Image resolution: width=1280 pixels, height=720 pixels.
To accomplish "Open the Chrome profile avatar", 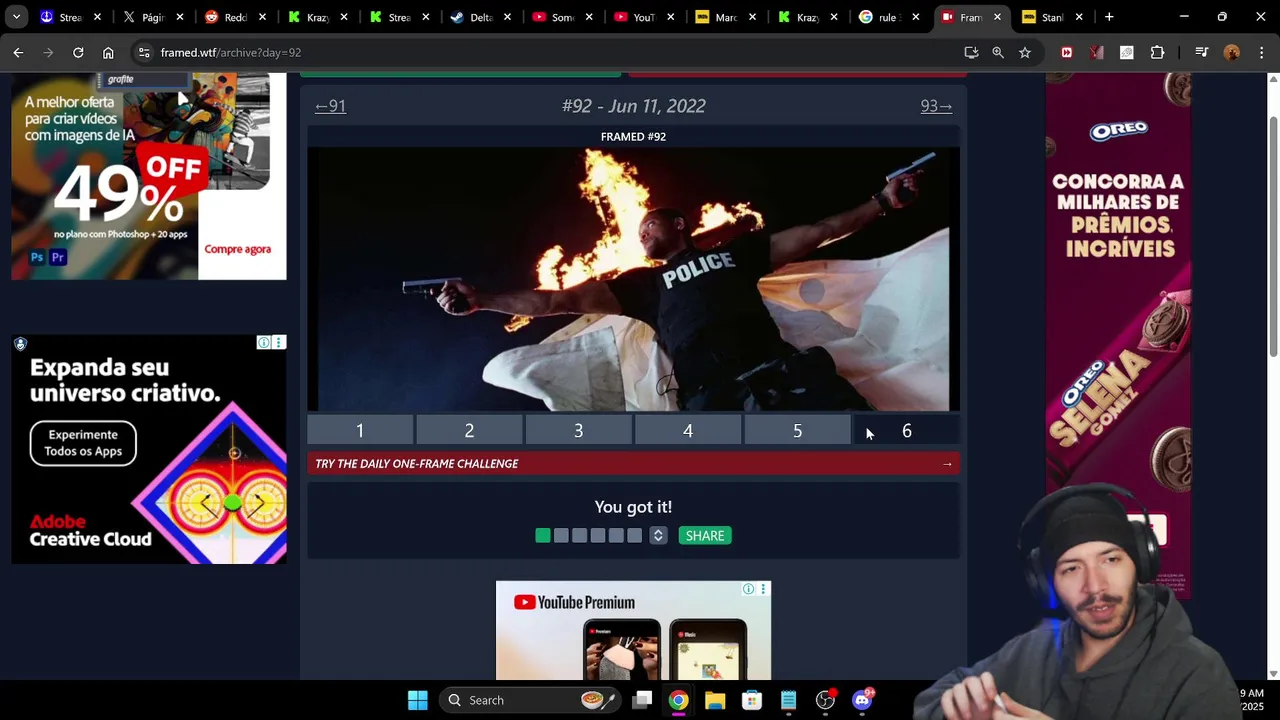I will pos(1232,52).
